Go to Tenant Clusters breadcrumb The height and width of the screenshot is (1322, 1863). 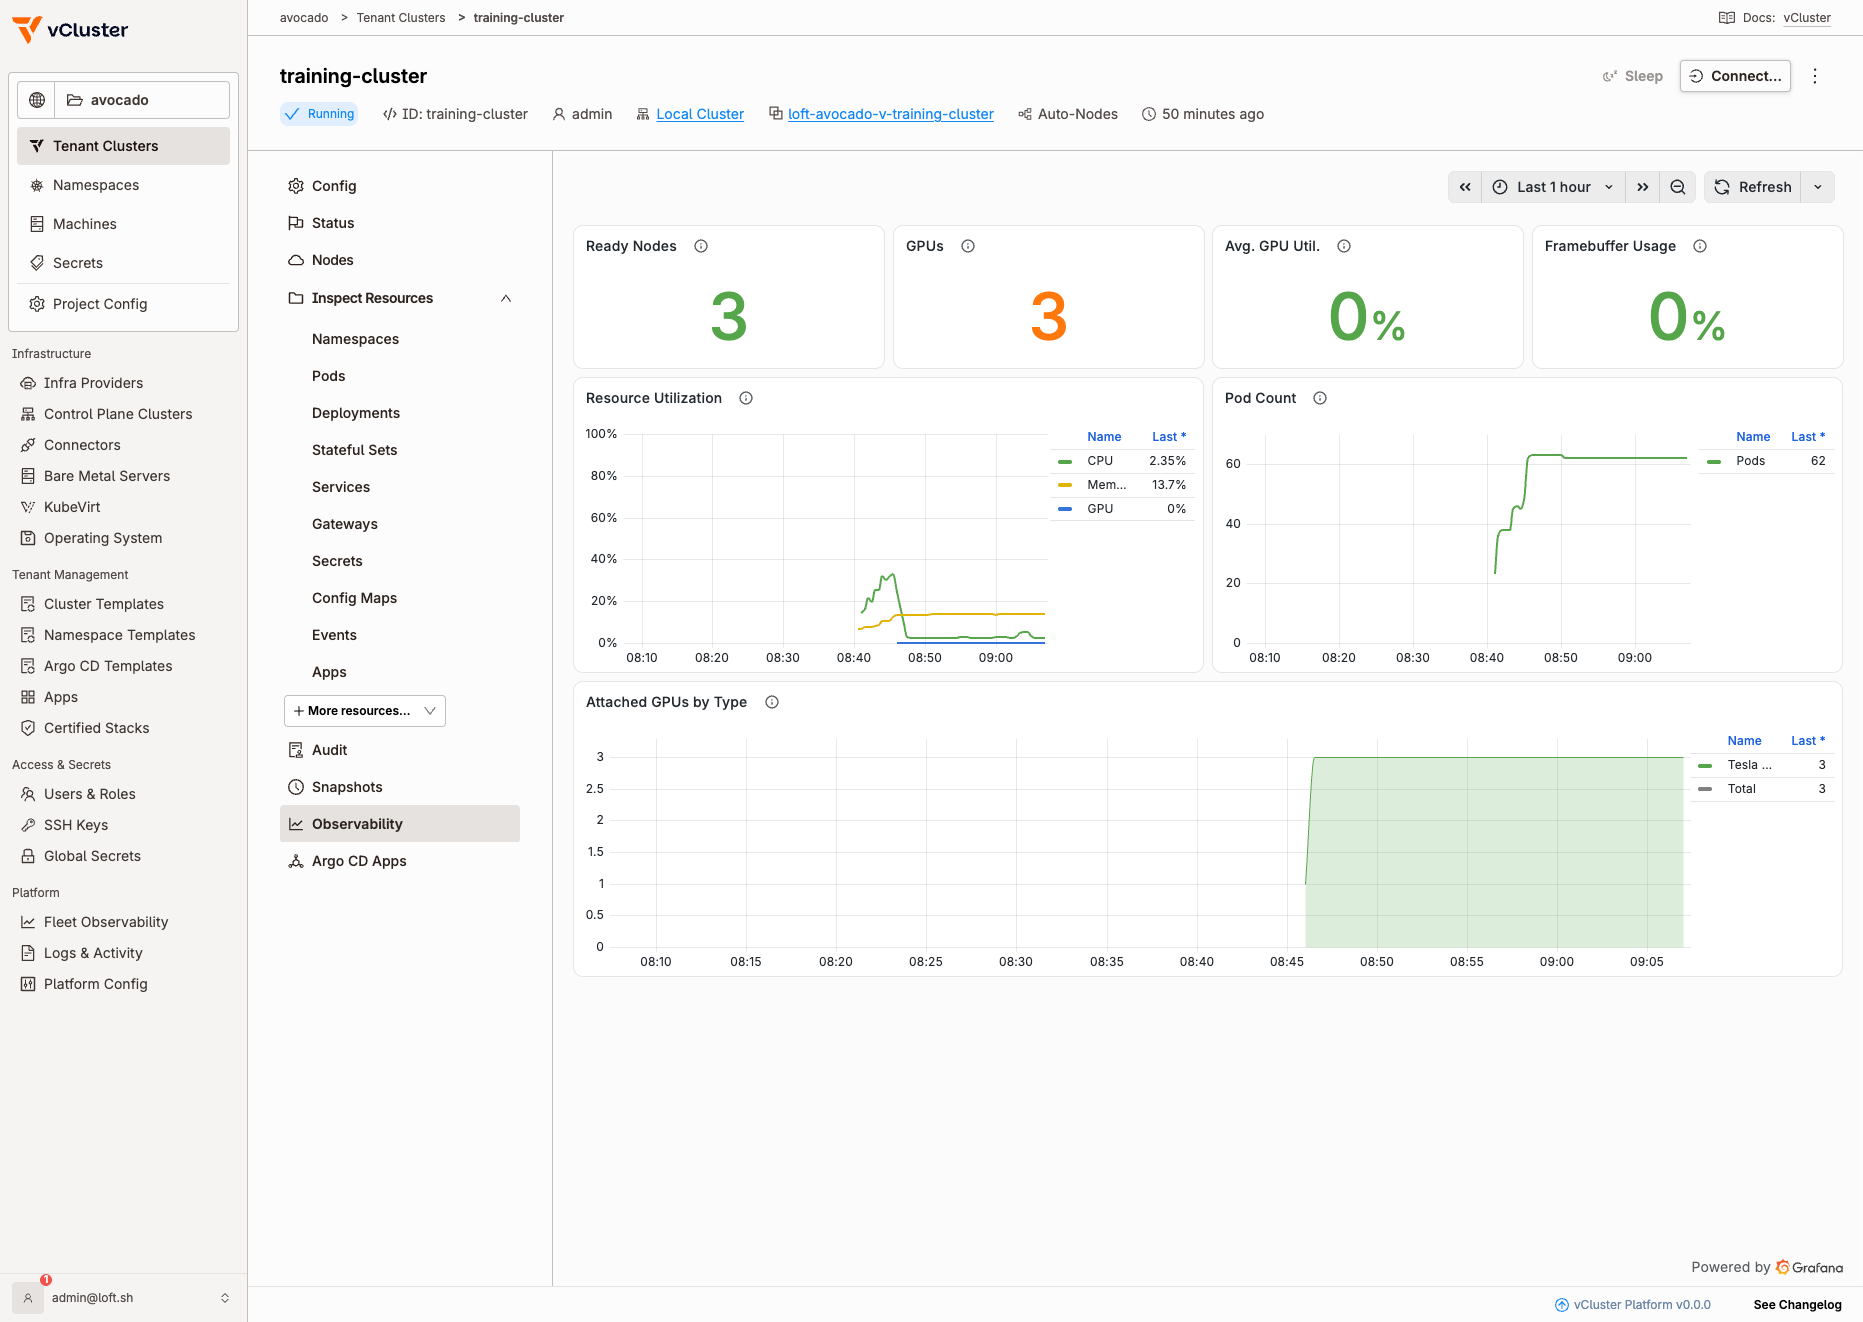point(401,18)
